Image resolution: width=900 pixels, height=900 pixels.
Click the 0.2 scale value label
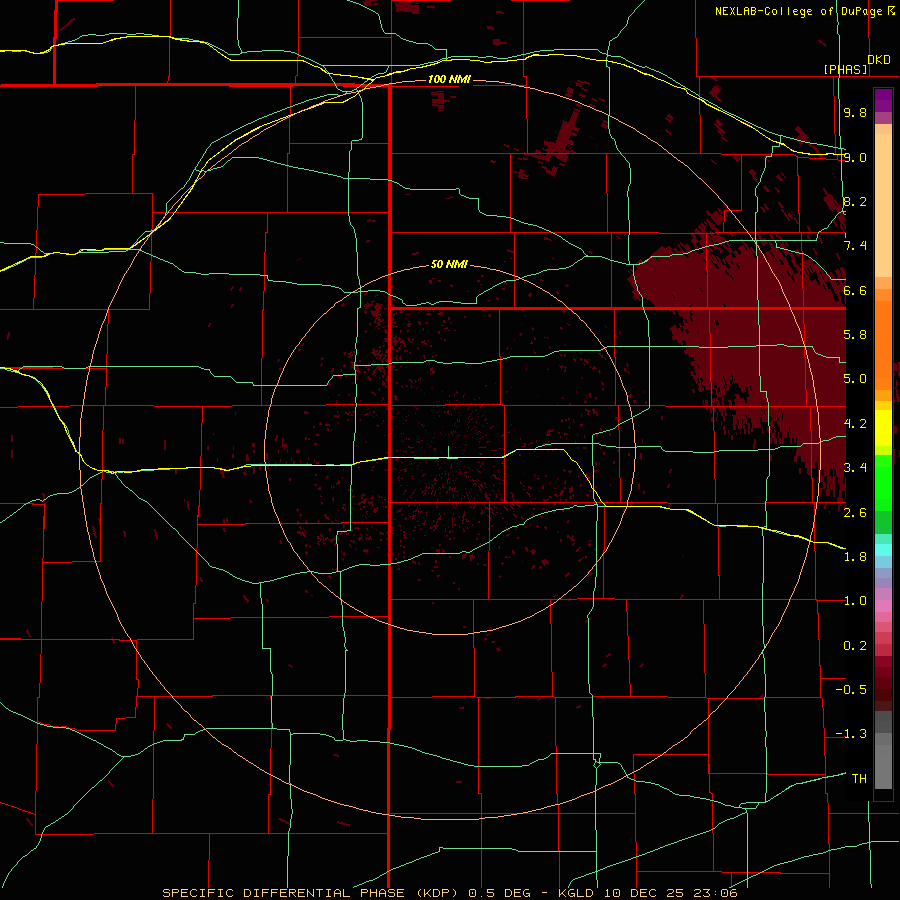point(855,646)
